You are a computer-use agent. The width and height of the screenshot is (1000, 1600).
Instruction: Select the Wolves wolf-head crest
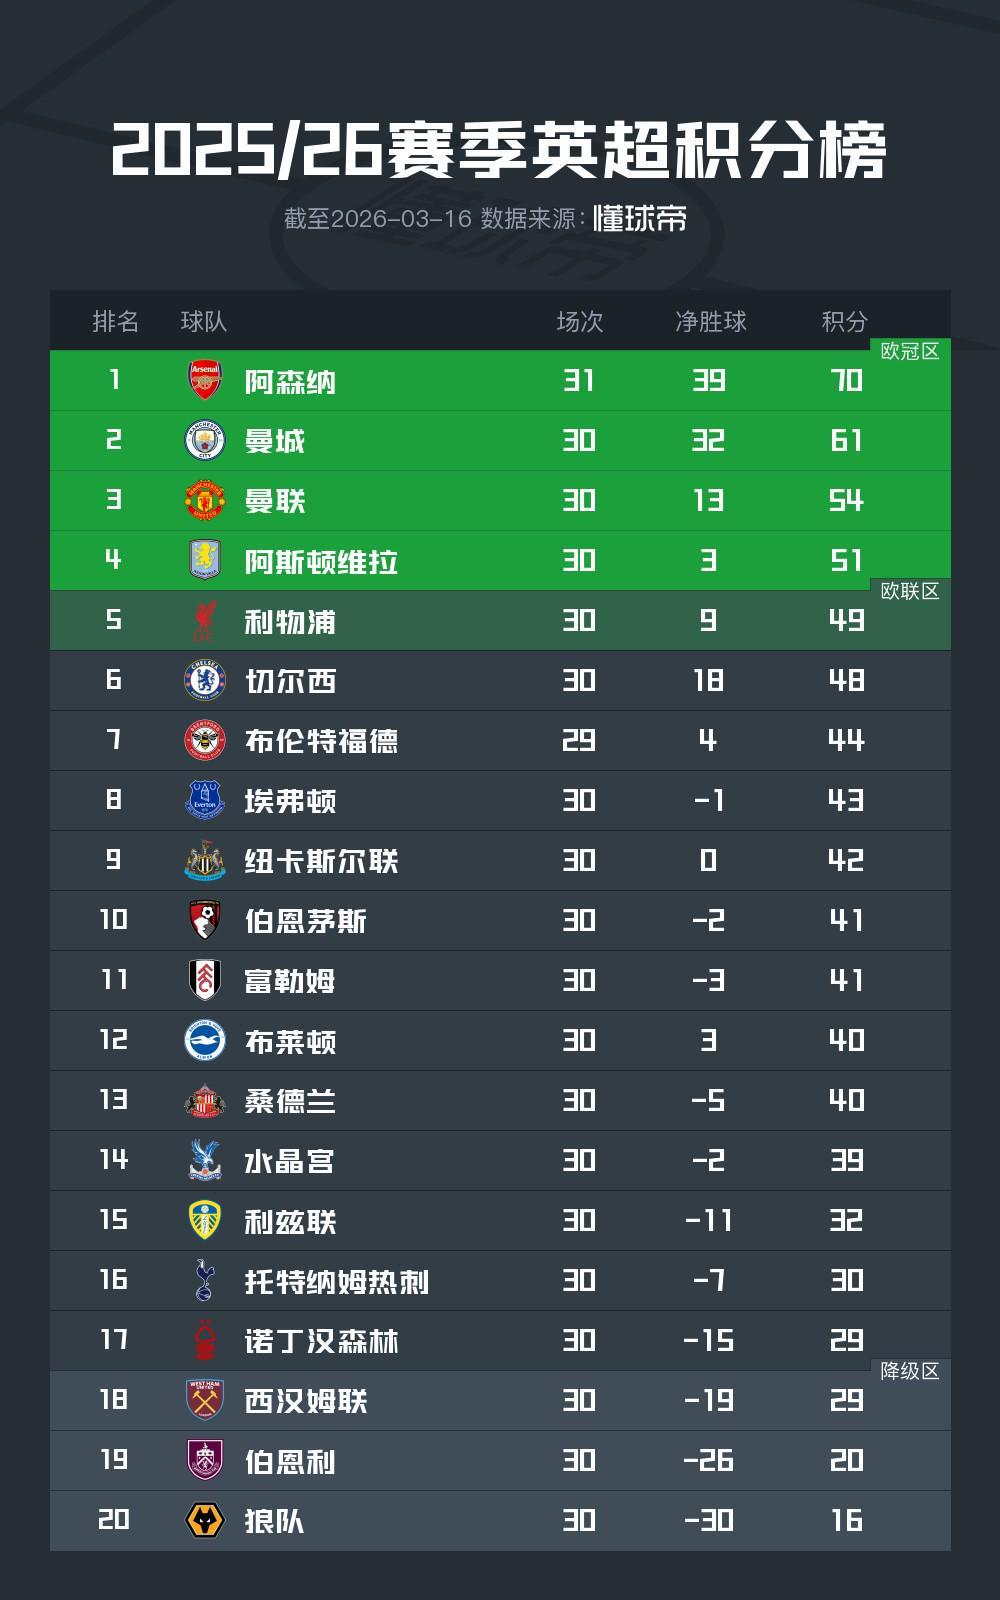pos(205,1520)
